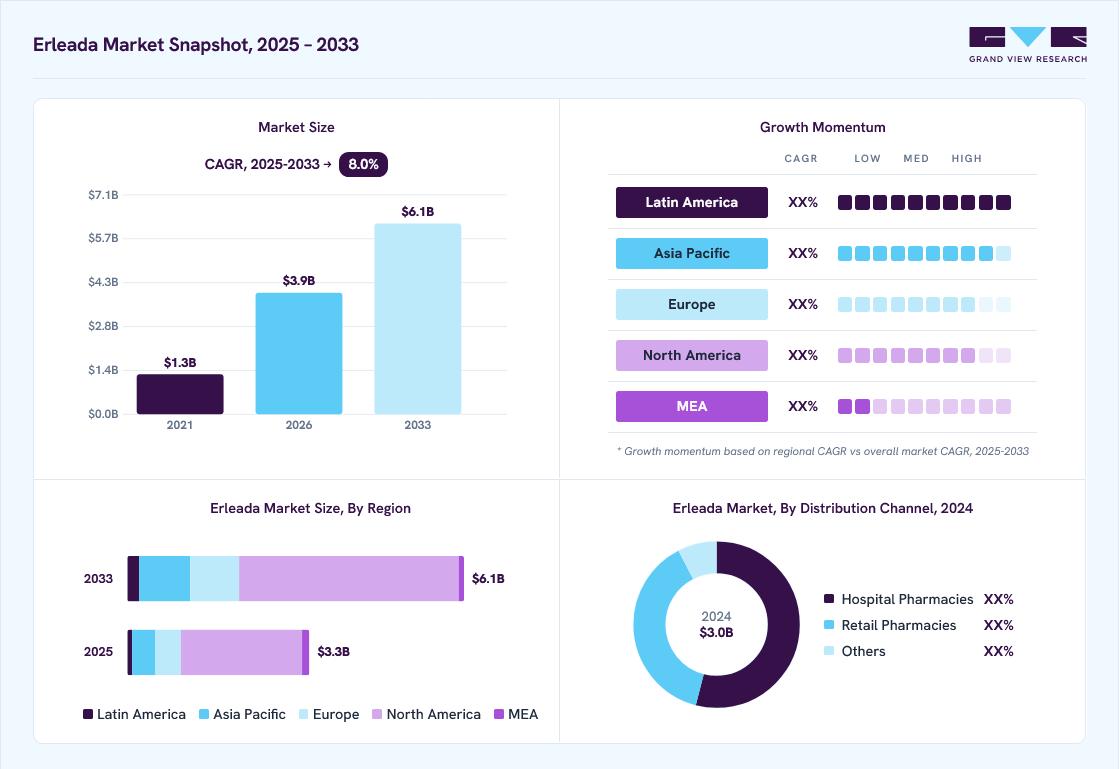Click Asia Pacific segment of 2033 bar
The height and width of the screenshot is (769, 1120).
(x=164, y=578)
